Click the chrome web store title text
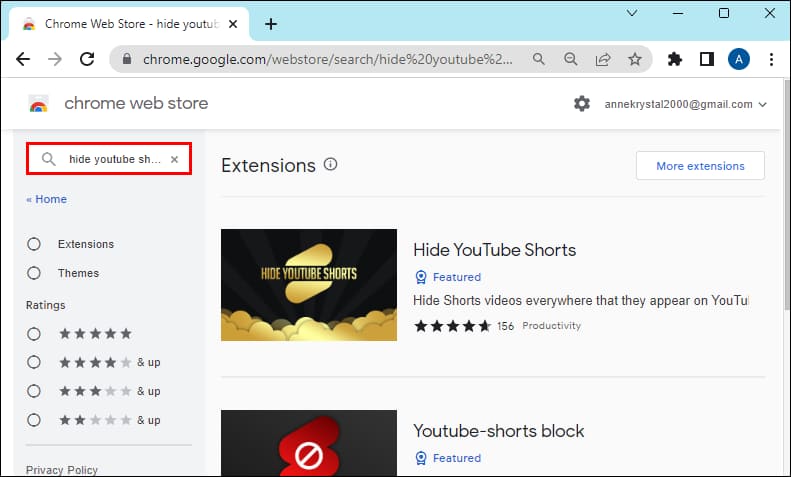 [136, 103]
